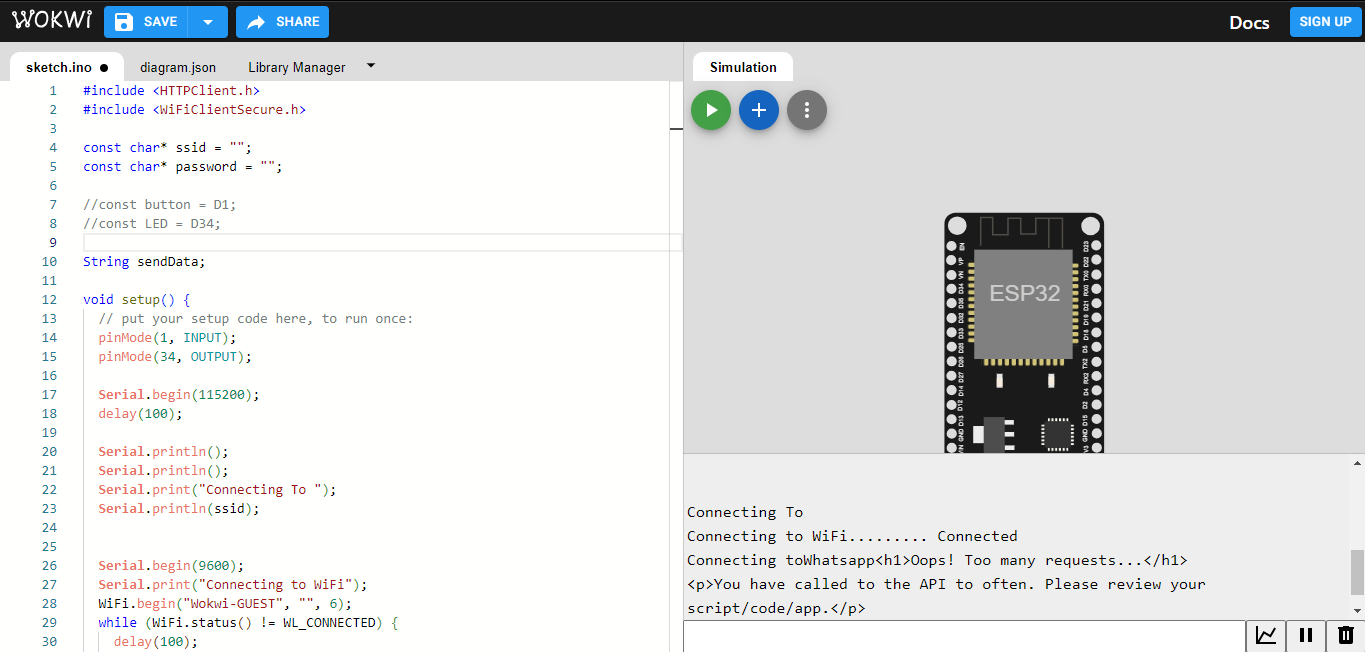
Task: Click the comment '//const button = D1;'
Action: click(160, 205)
